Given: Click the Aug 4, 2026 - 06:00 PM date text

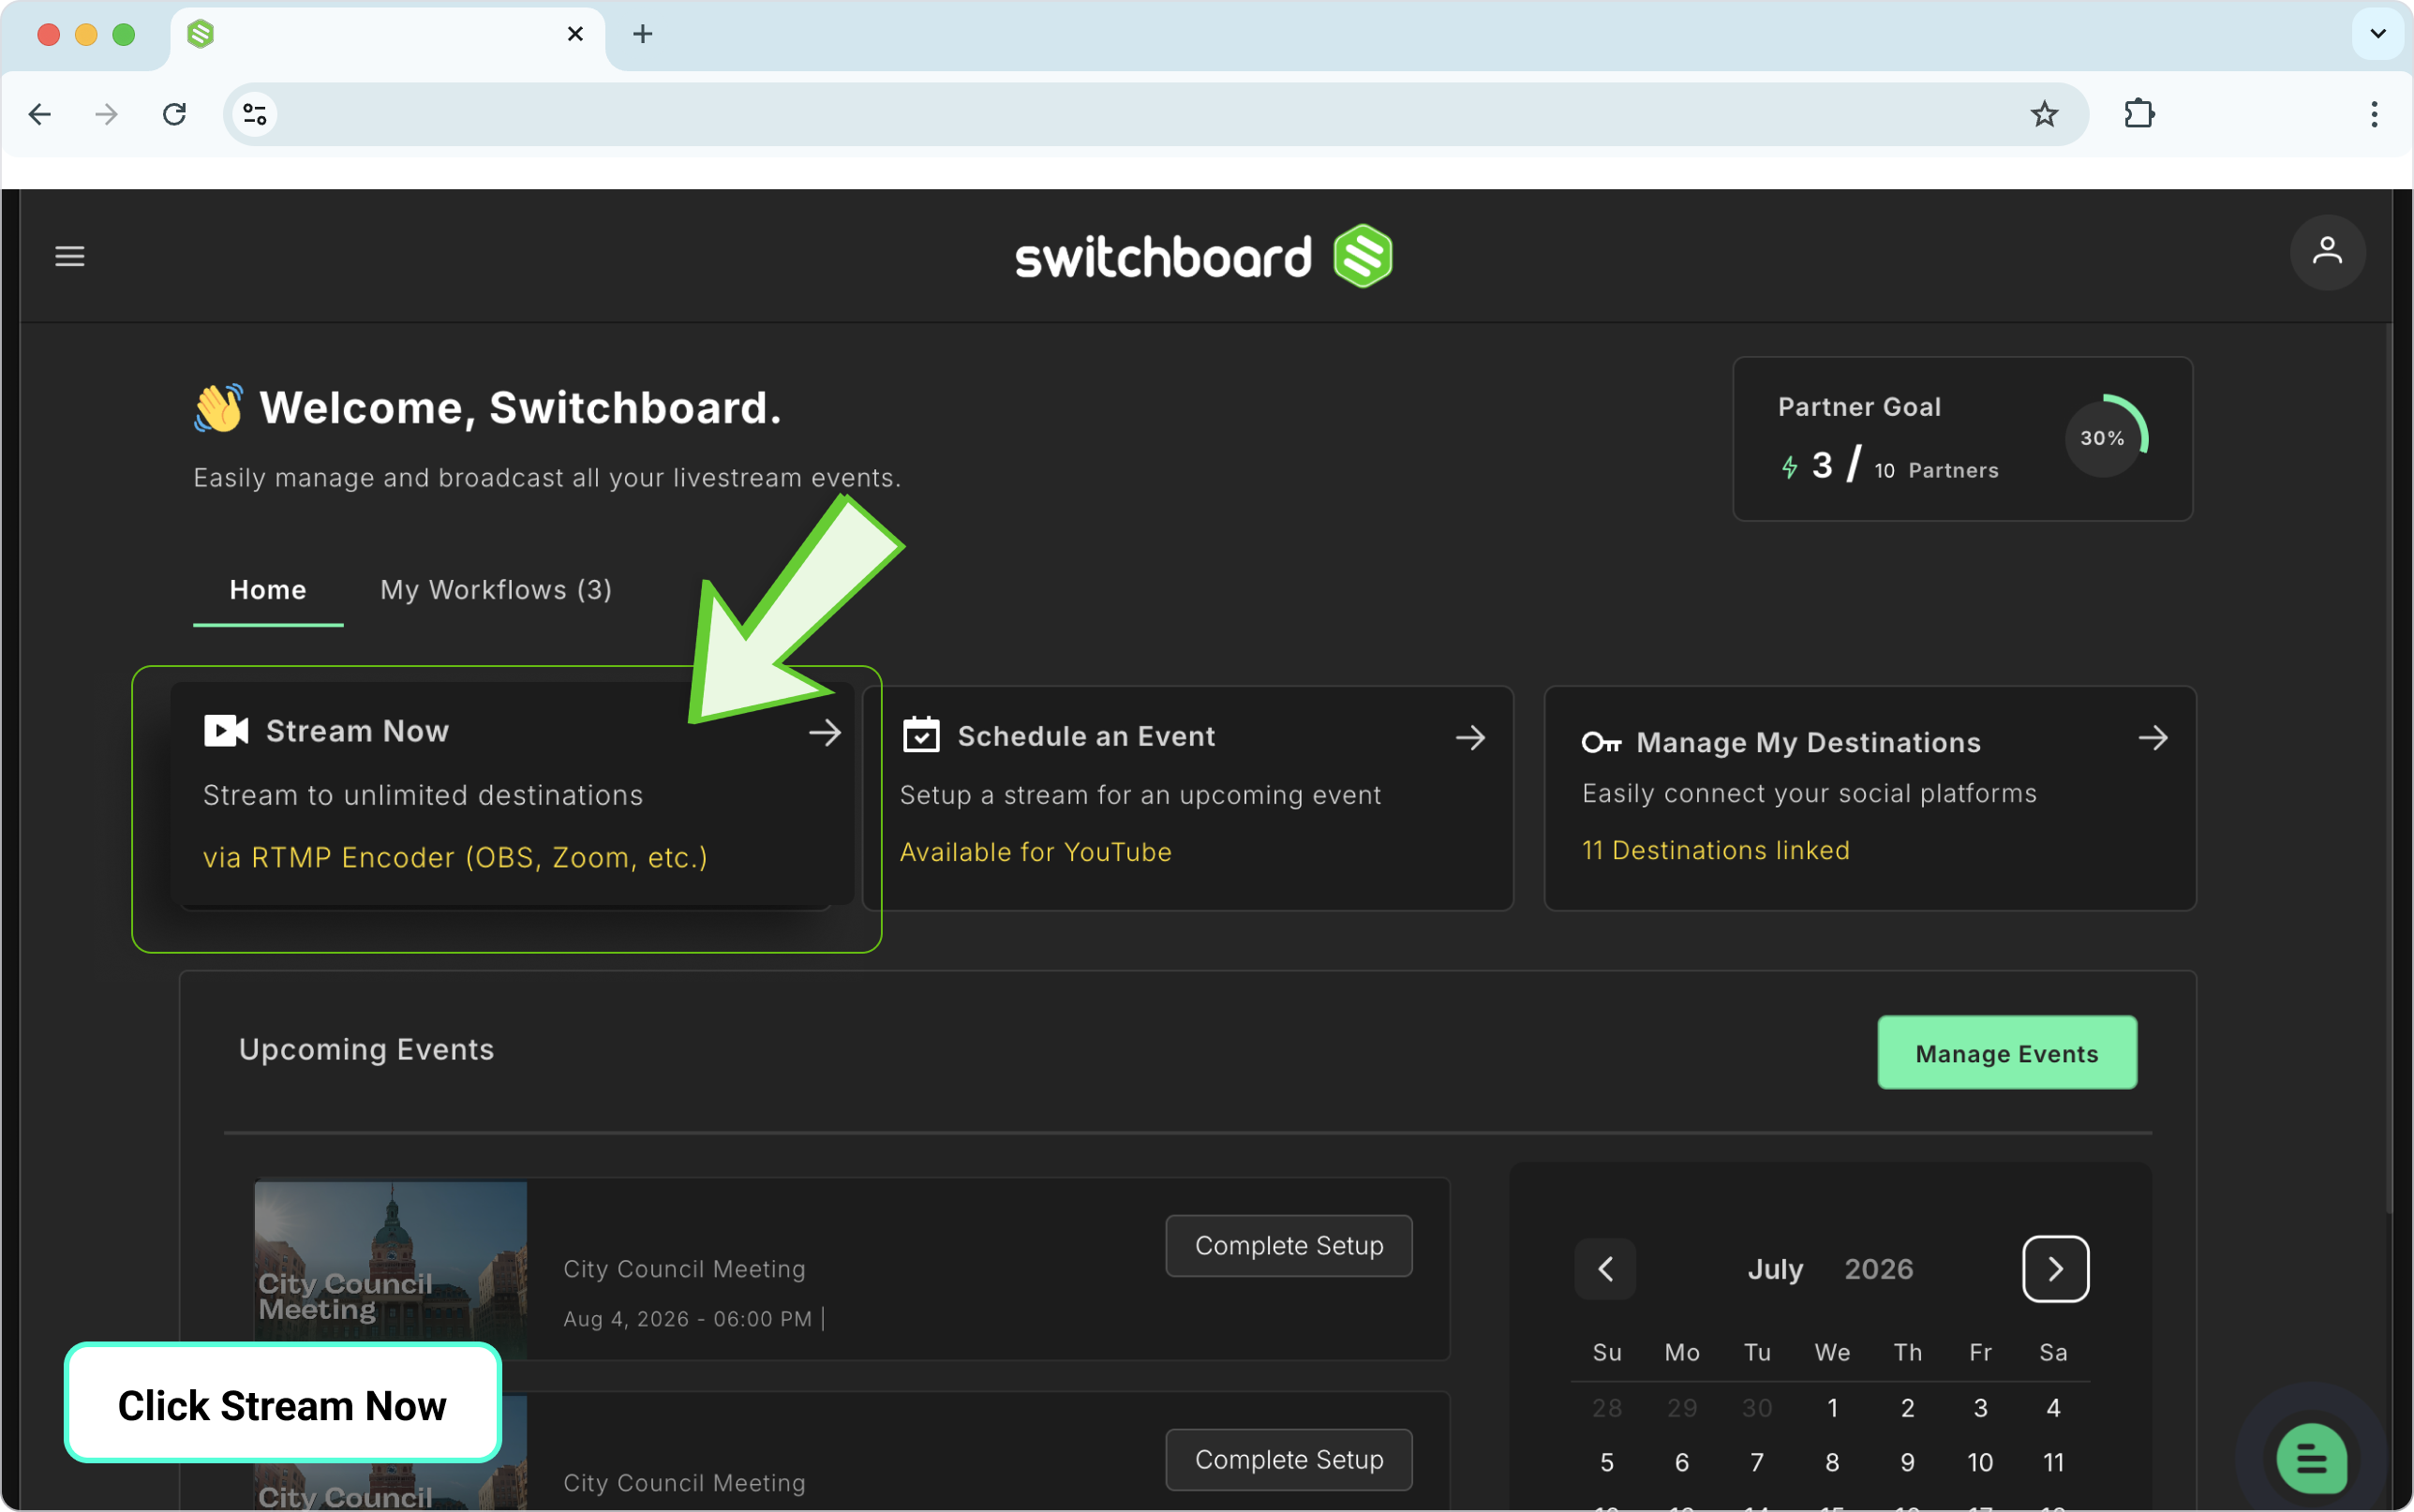Looking at the screenshot, I should pos(688,1319).
